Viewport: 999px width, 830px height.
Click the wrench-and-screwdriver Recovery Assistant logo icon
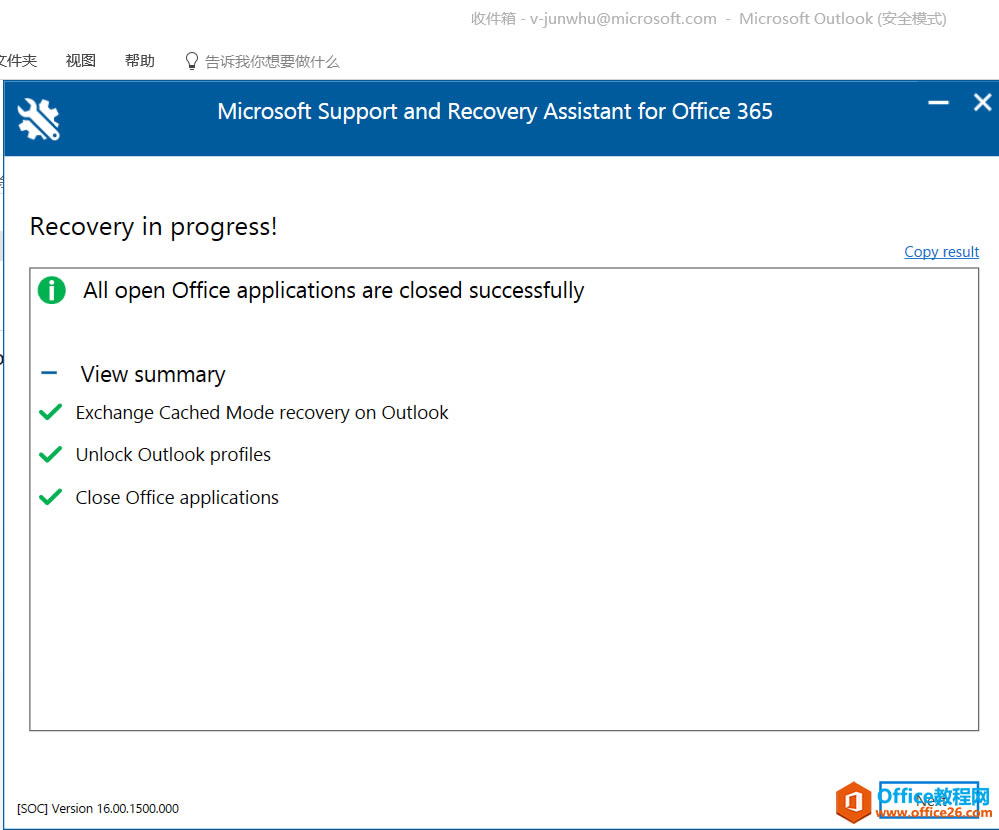pyautogui.click(x=35, y=118)
